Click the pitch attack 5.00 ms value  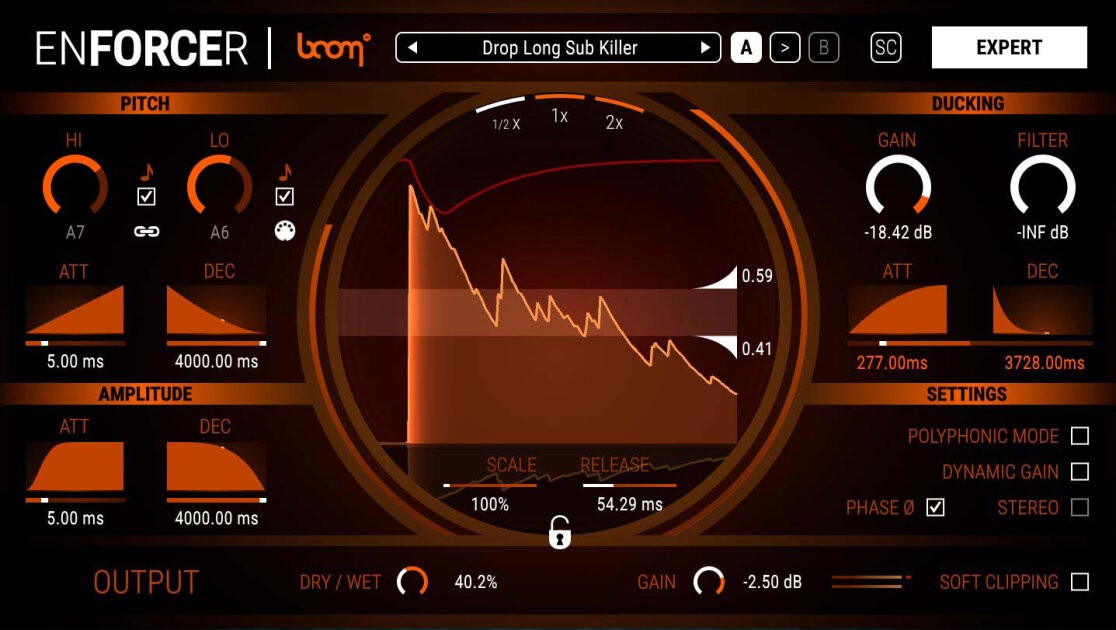point(75,362)
